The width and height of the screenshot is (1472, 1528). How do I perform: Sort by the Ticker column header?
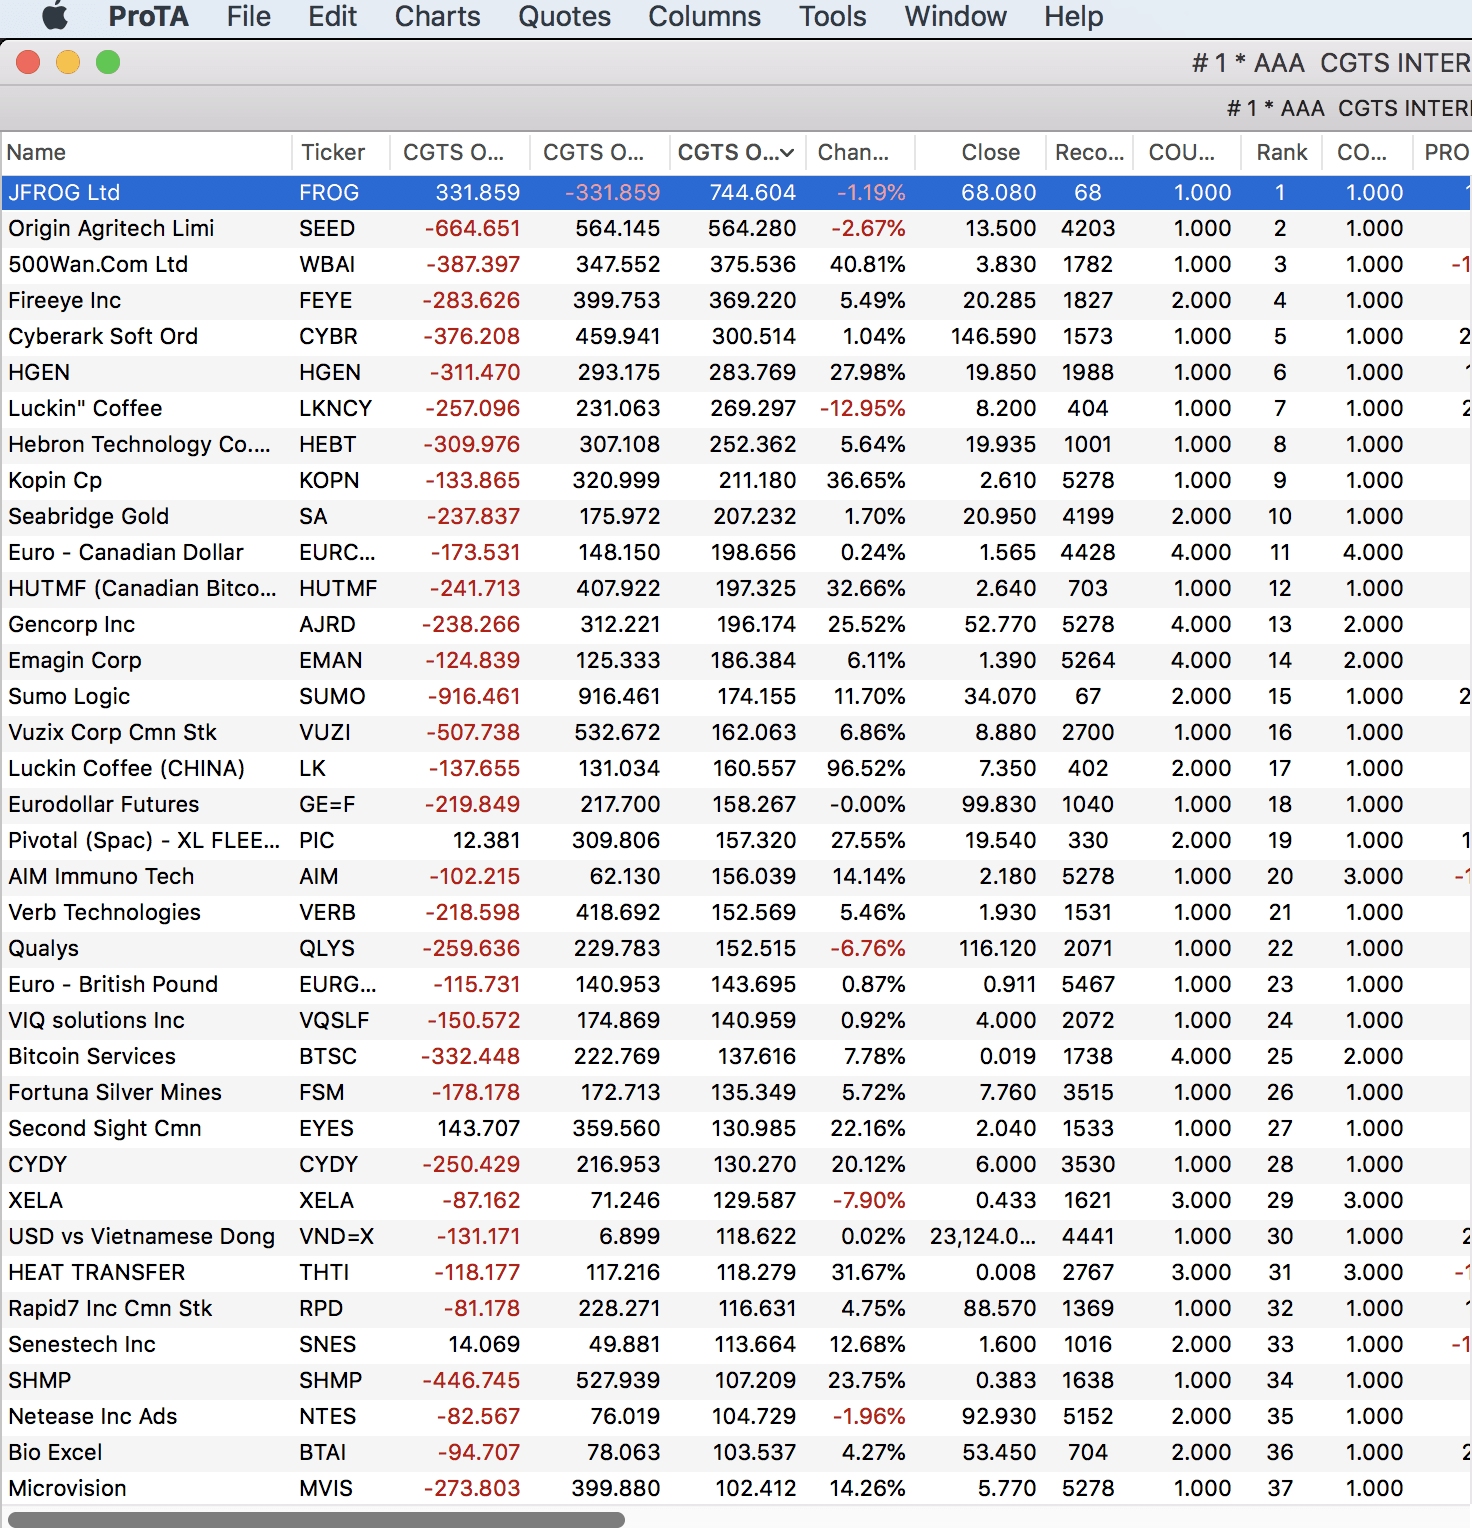point(341,152)
